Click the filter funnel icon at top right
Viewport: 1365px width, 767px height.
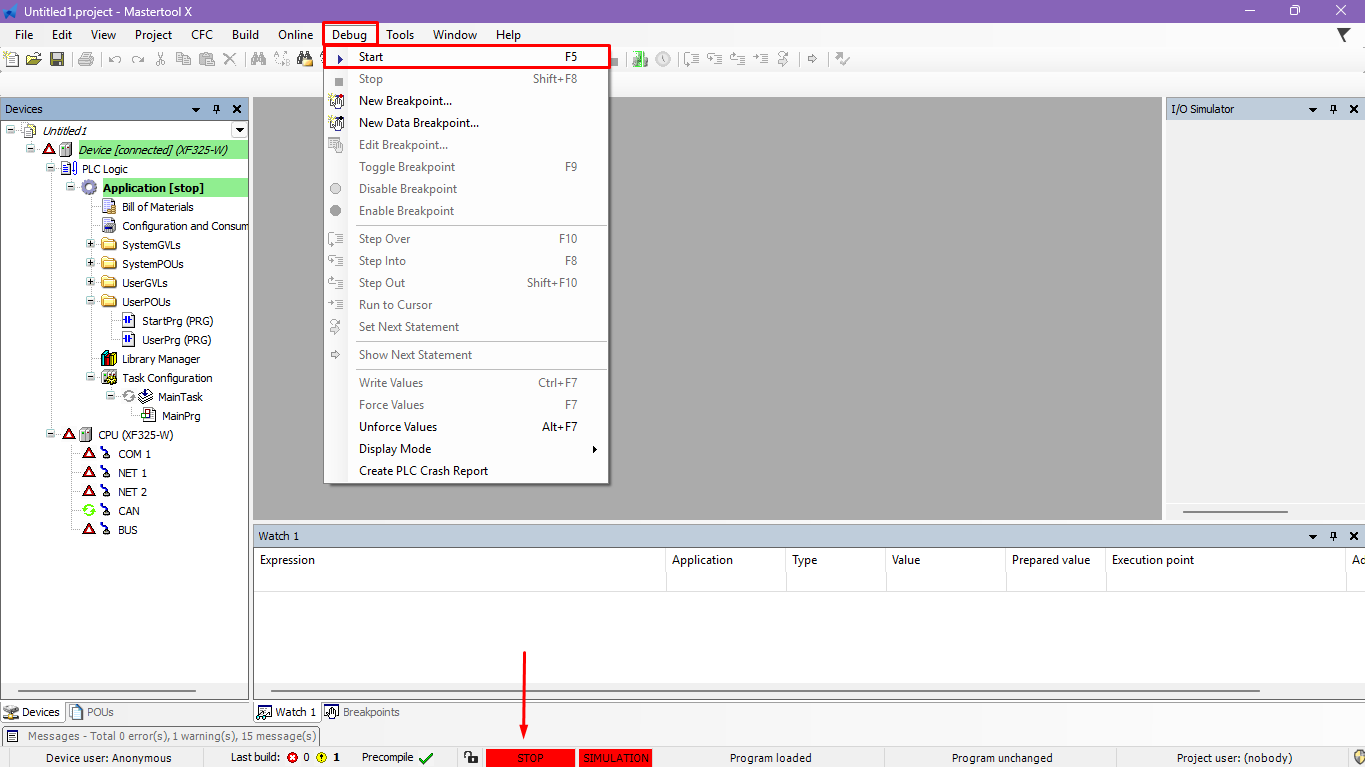coord(1344,35)
